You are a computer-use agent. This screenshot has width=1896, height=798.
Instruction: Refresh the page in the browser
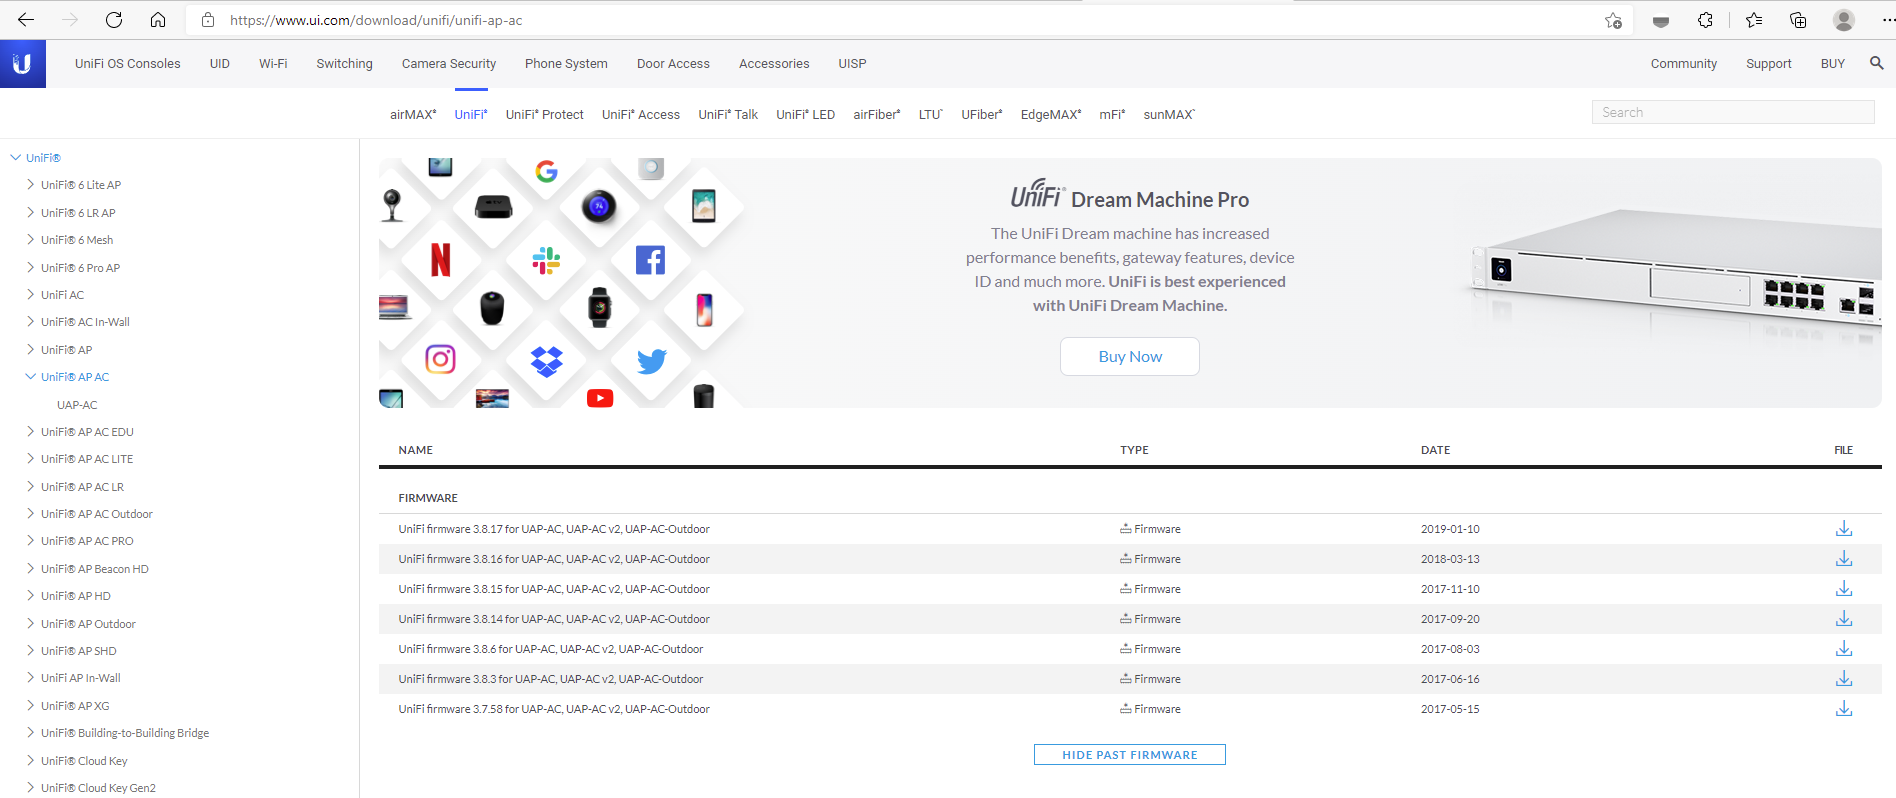(114, 20)
